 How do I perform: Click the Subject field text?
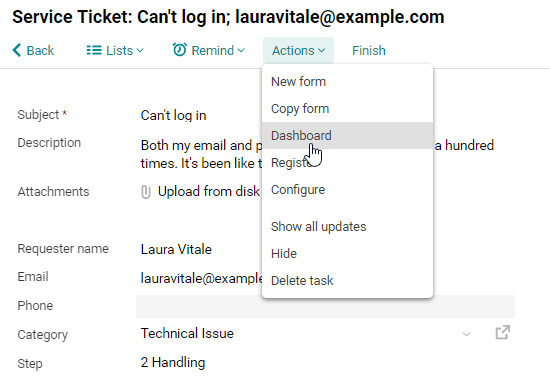tap(173, 115)
